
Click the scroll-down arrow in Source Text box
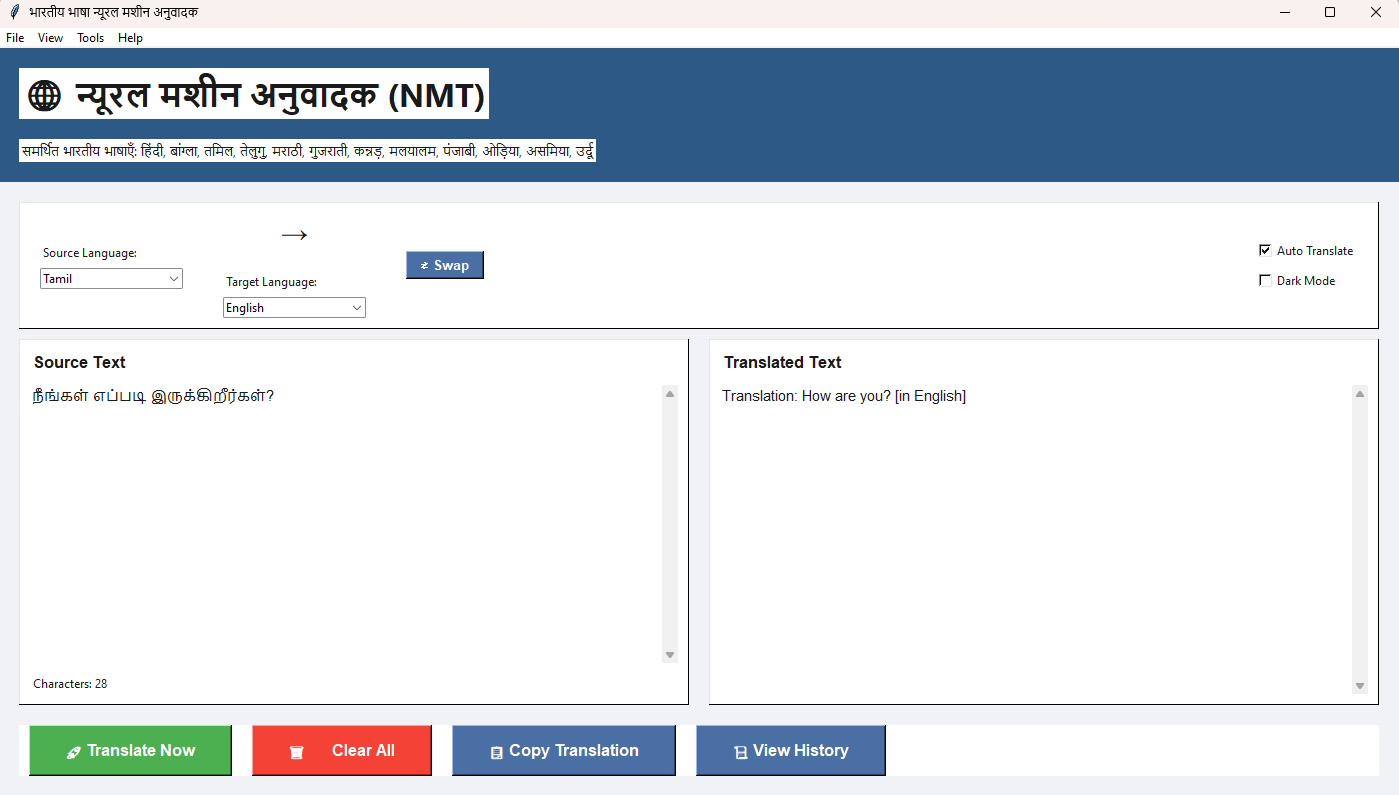coord(670,655)
